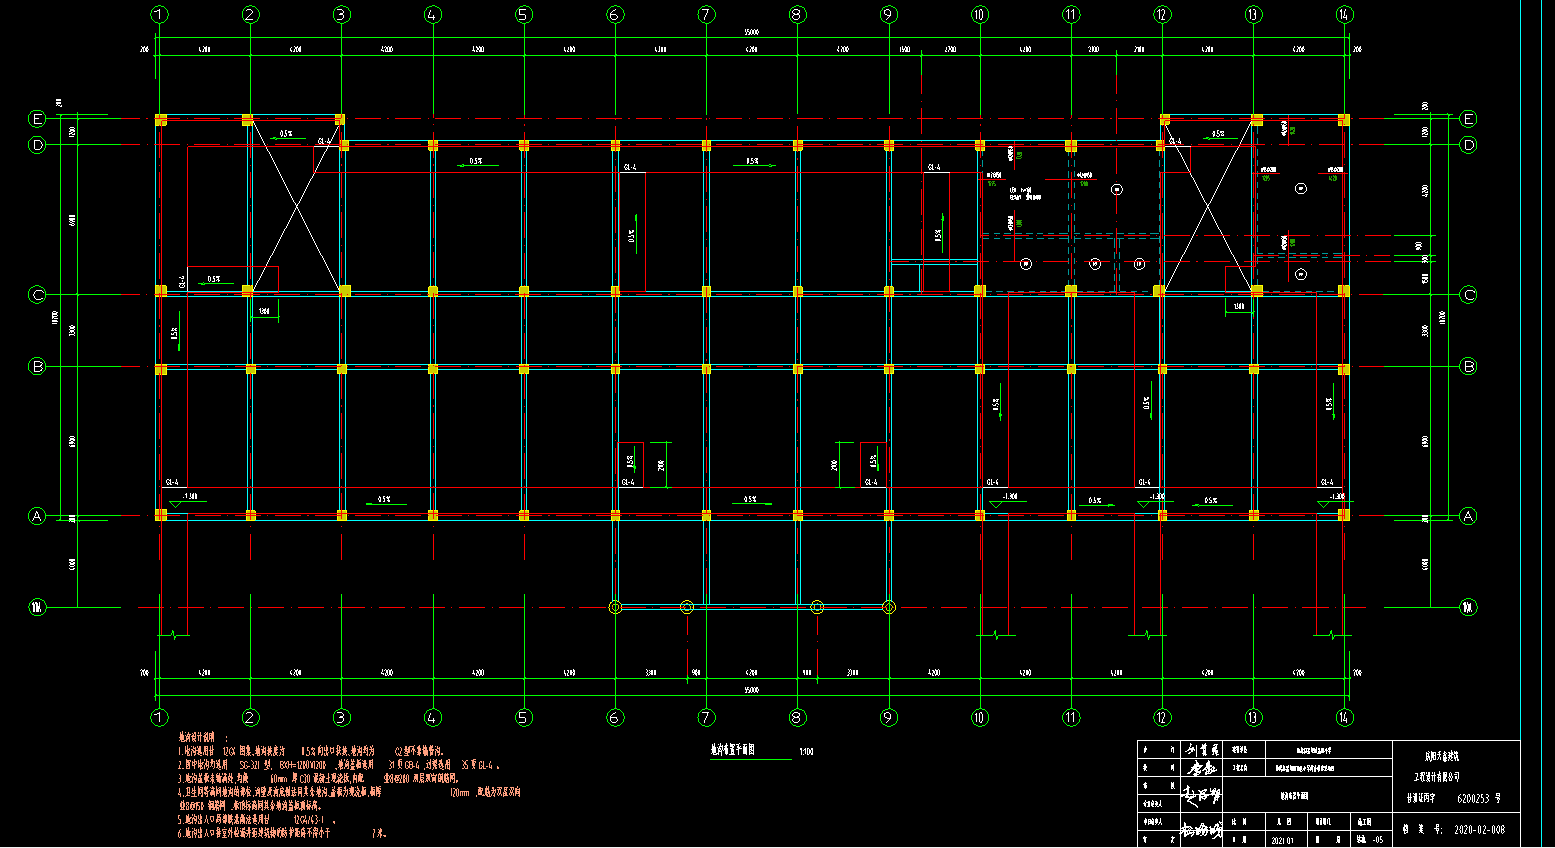Select the -05 sheet number cell
The width and height of the screenshot is (1555, 848).
click(1377, 840)
